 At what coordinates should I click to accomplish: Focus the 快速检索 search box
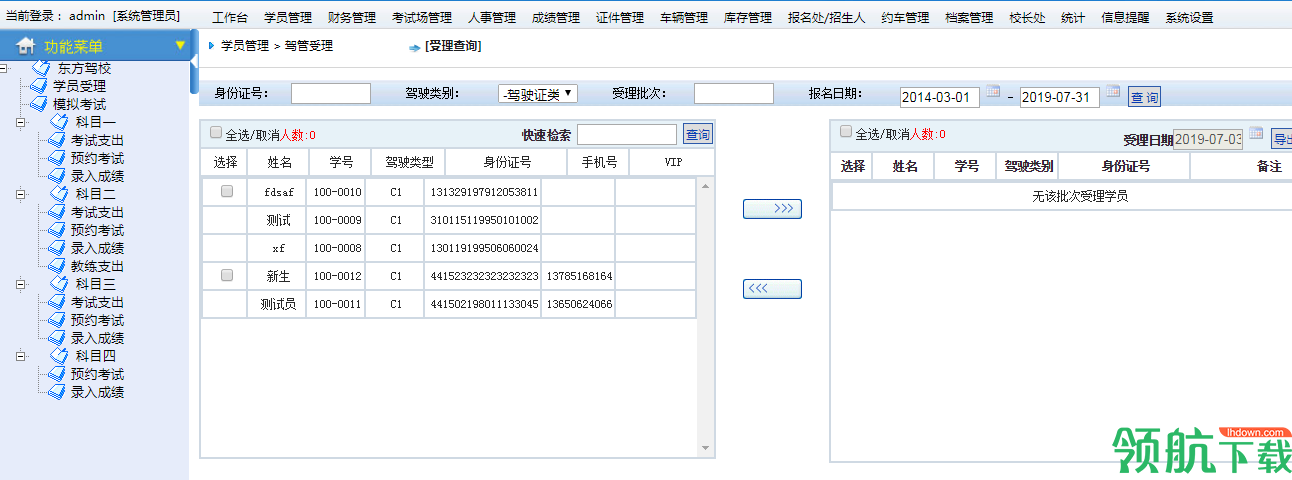tap(627, 134)
